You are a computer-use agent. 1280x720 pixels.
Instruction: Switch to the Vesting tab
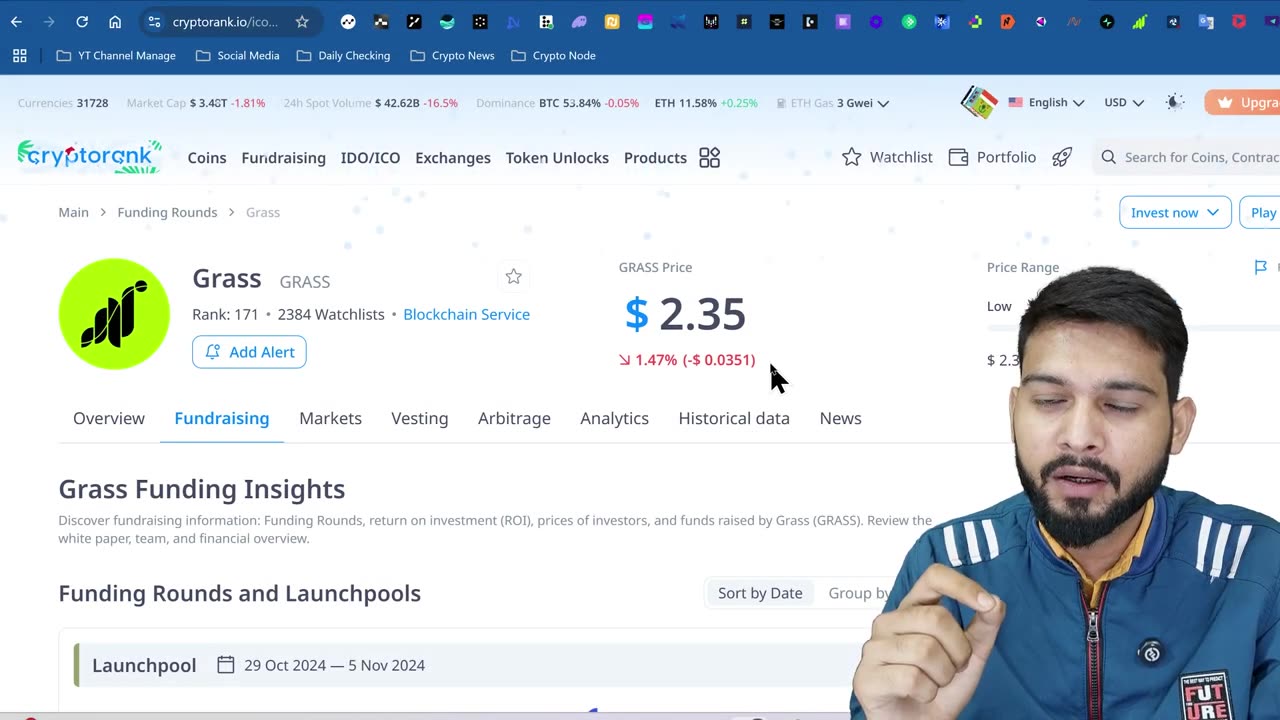[420, 418]
